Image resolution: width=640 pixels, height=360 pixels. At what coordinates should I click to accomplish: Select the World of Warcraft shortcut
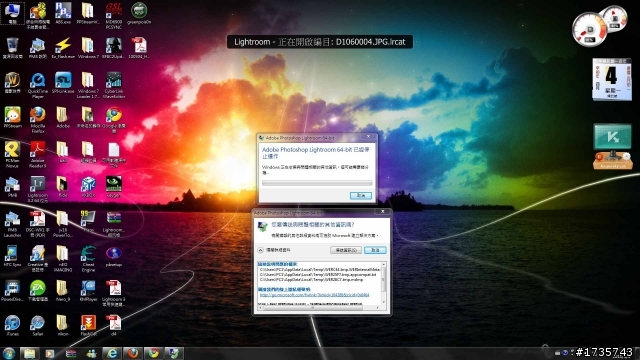tap(12, 83)
